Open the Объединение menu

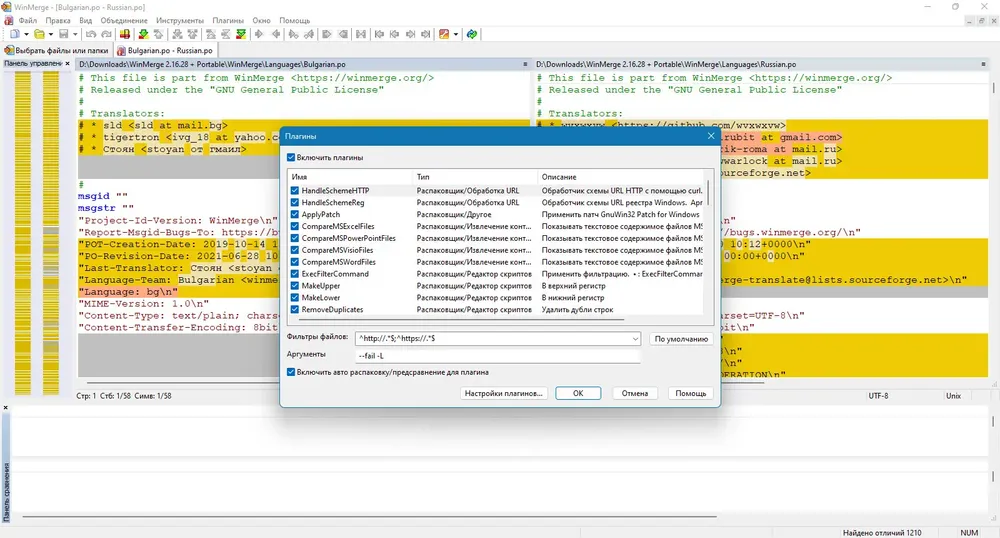pyautogui.click(x=124, y=20)
